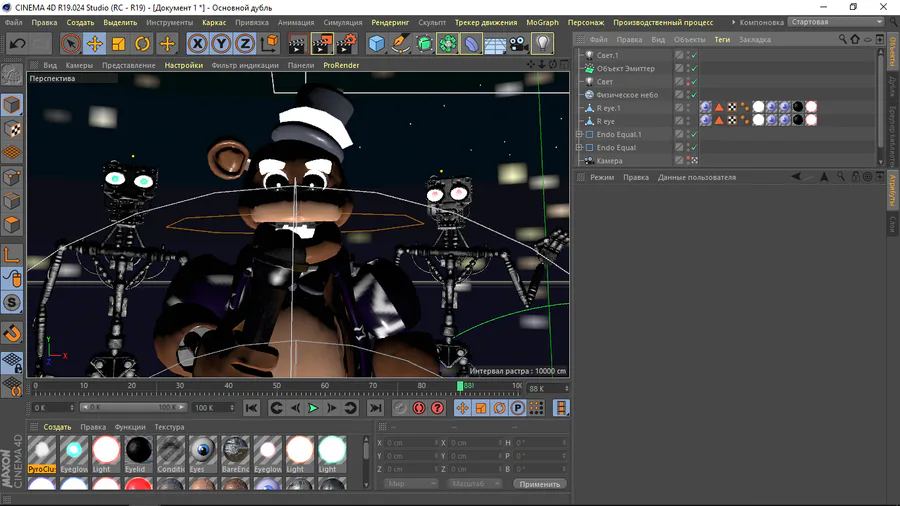Expand the Endo Equal.1 object

tap(579, 134)
